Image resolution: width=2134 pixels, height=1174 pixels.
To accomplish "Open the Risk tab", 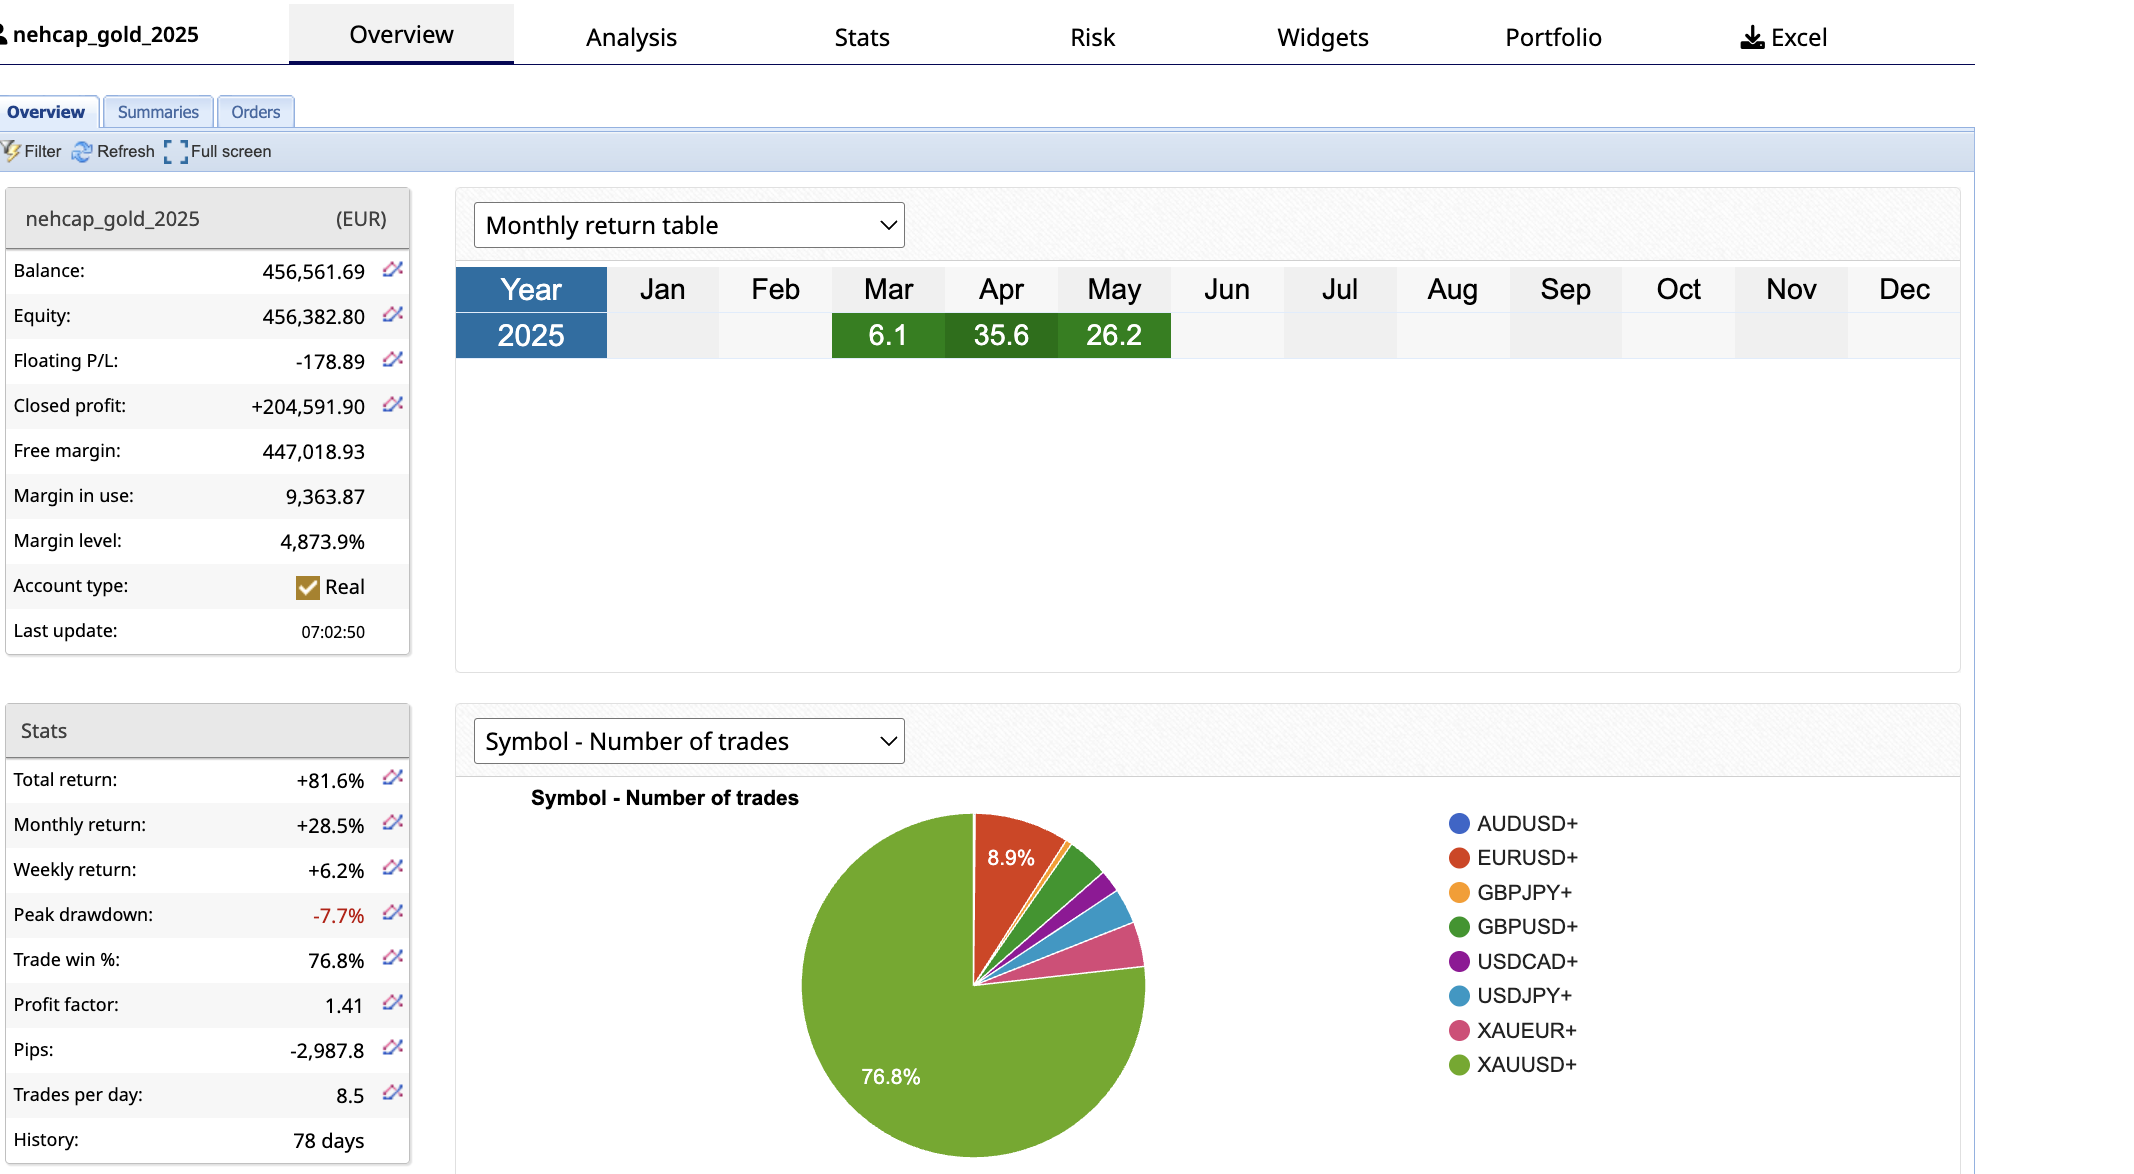I will (1092, 37).
